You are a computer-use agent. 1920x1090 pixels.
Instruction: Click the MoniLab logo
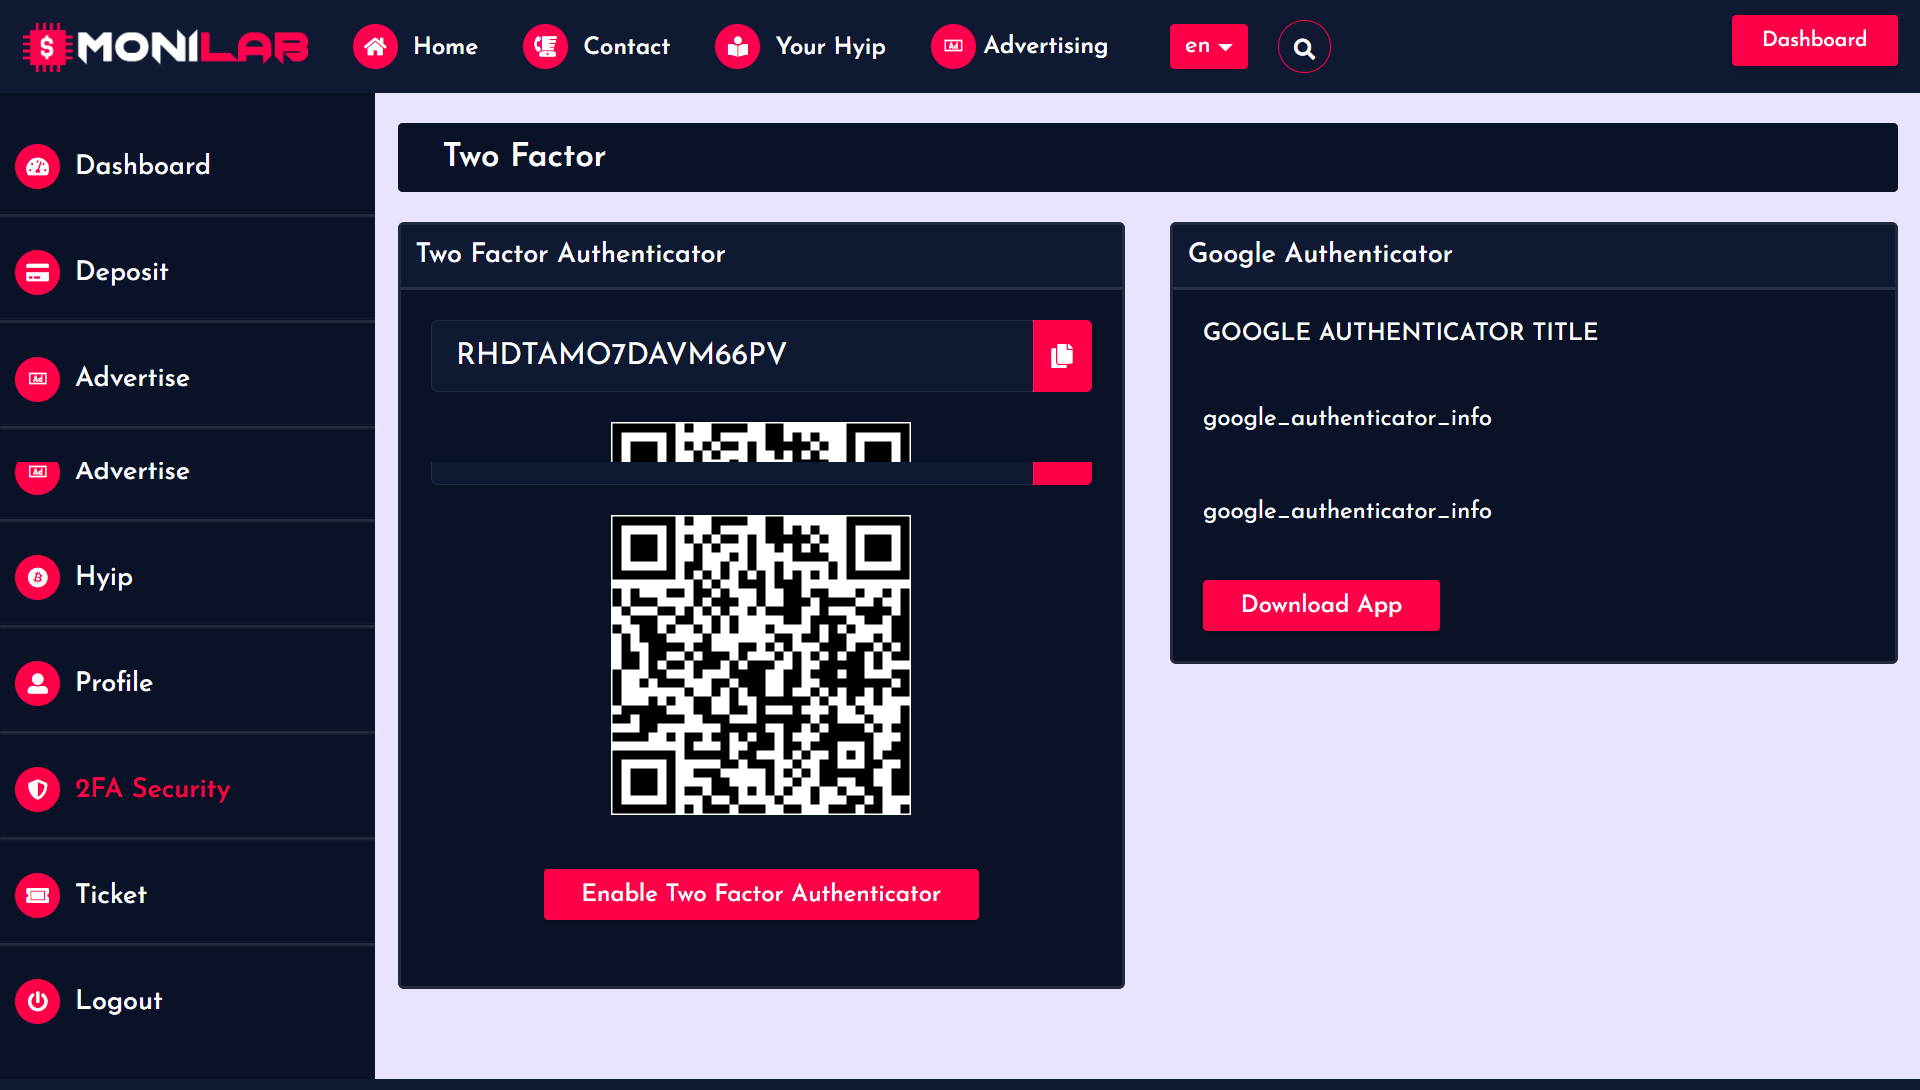point(166,47)
